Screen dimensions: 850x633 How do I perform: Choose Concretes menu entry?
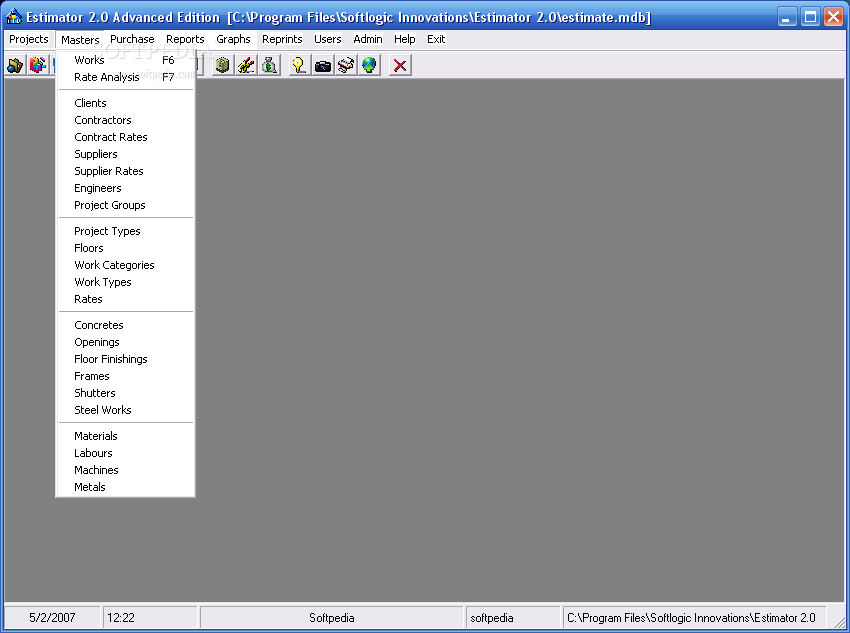(125, 325)
